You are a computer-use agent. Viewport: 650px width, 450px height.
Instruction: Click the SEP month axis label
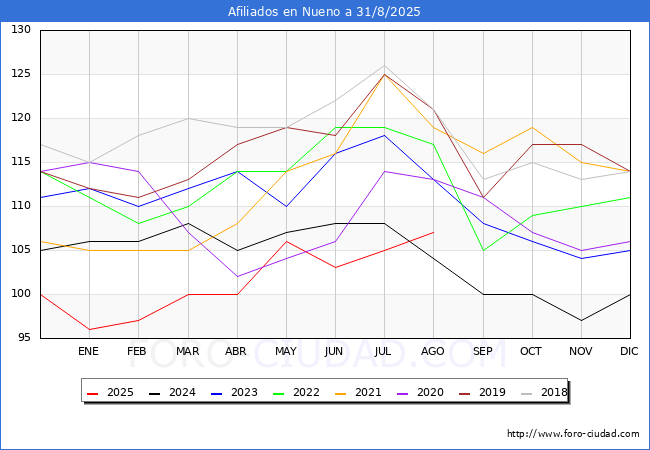[483, 351]
